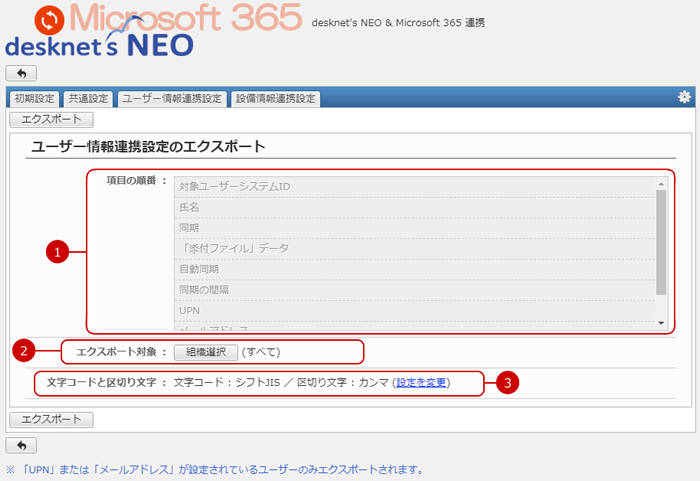This screenshot has width=700, height=481.
Task: Select the 氏名 list item
Action: point(414,208)
